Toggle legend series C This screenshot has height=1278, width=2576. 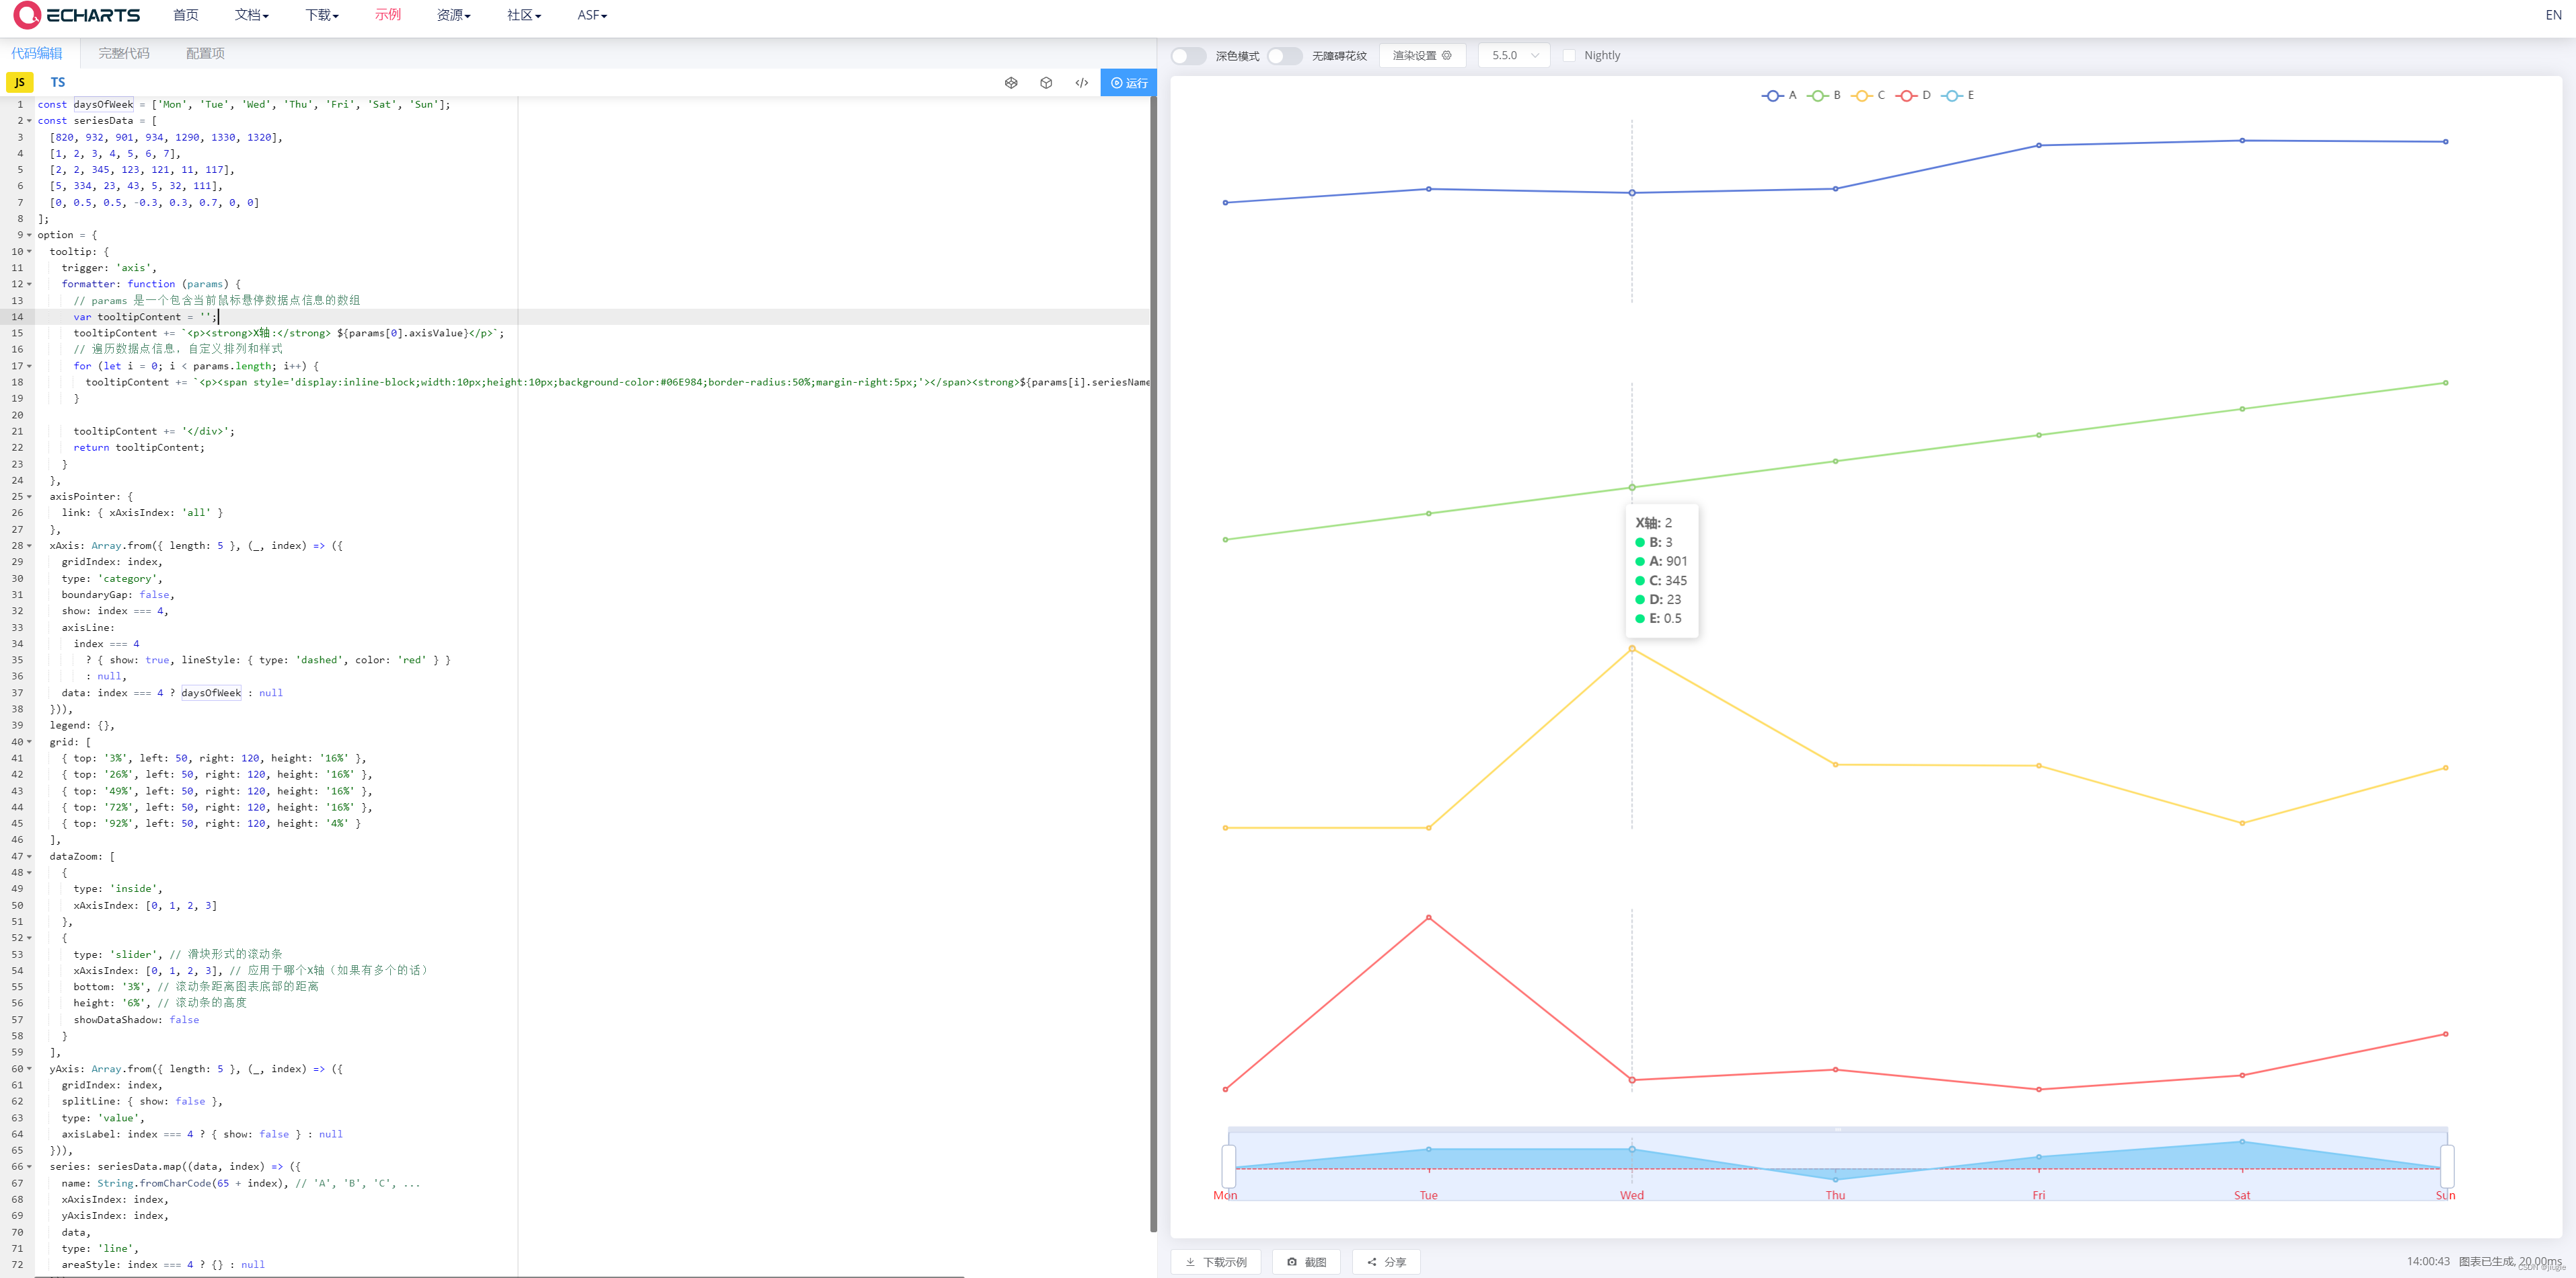1868,95
